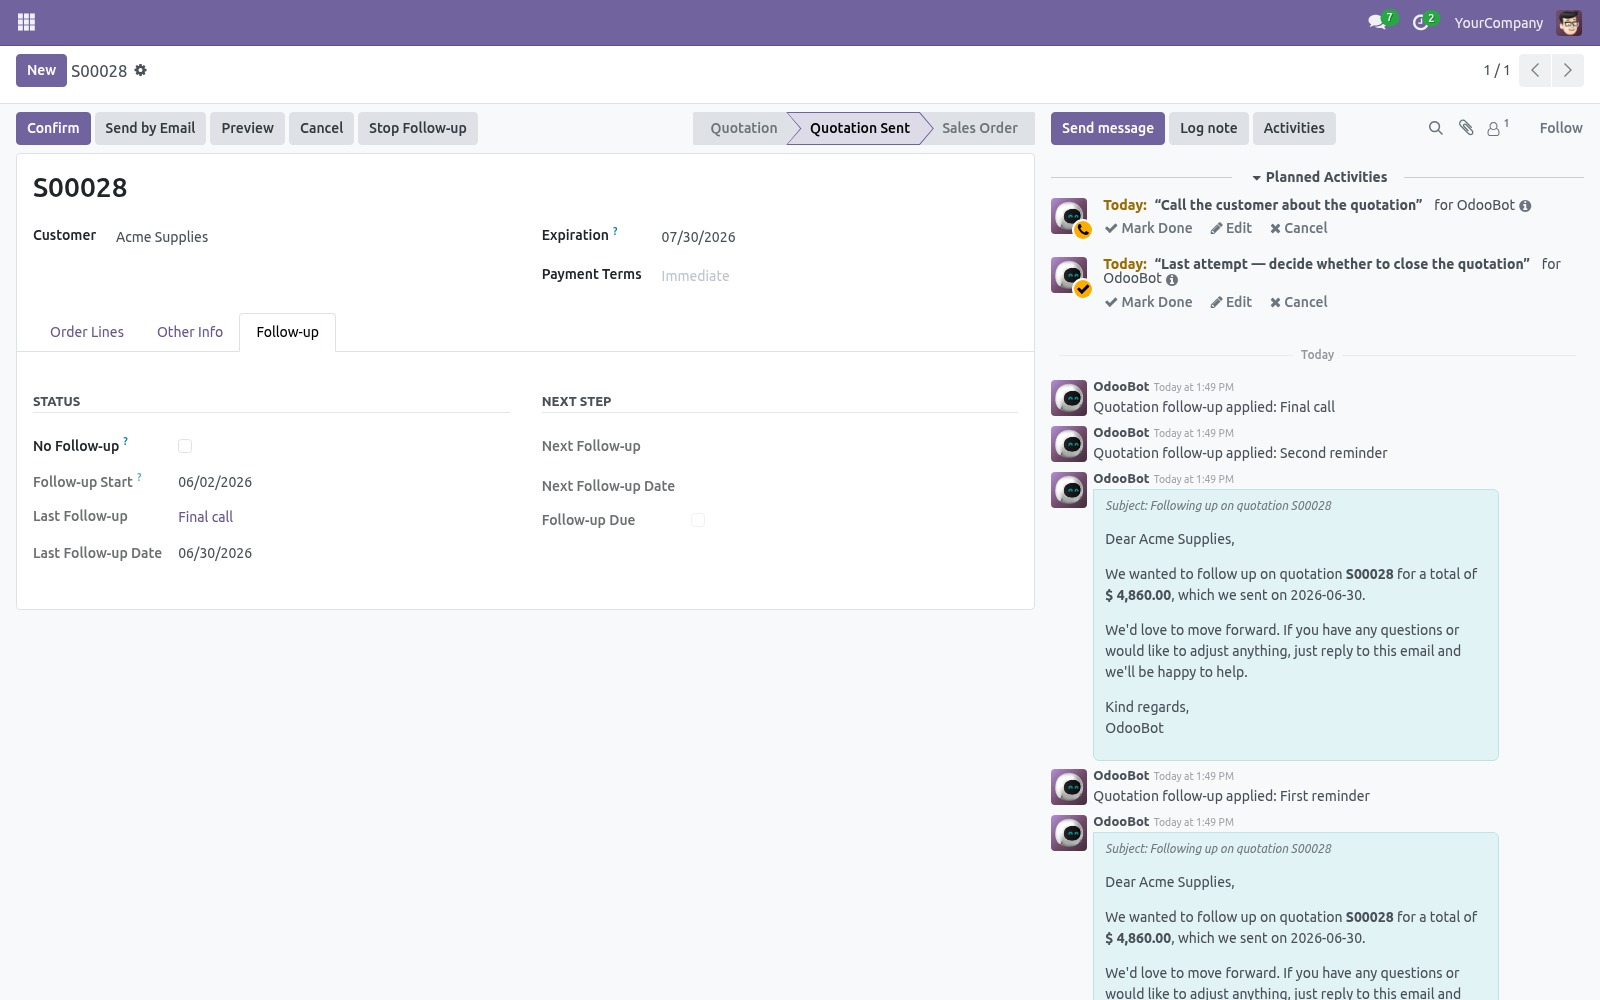Select the Sales Order status stage
1600x1000 pixels.
point(979,128)
